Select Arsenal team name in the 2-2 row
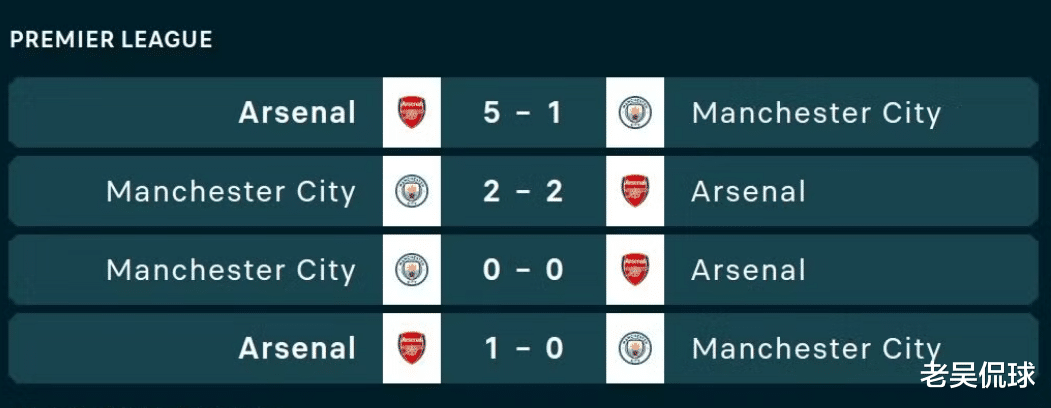 tap(748, 191)
